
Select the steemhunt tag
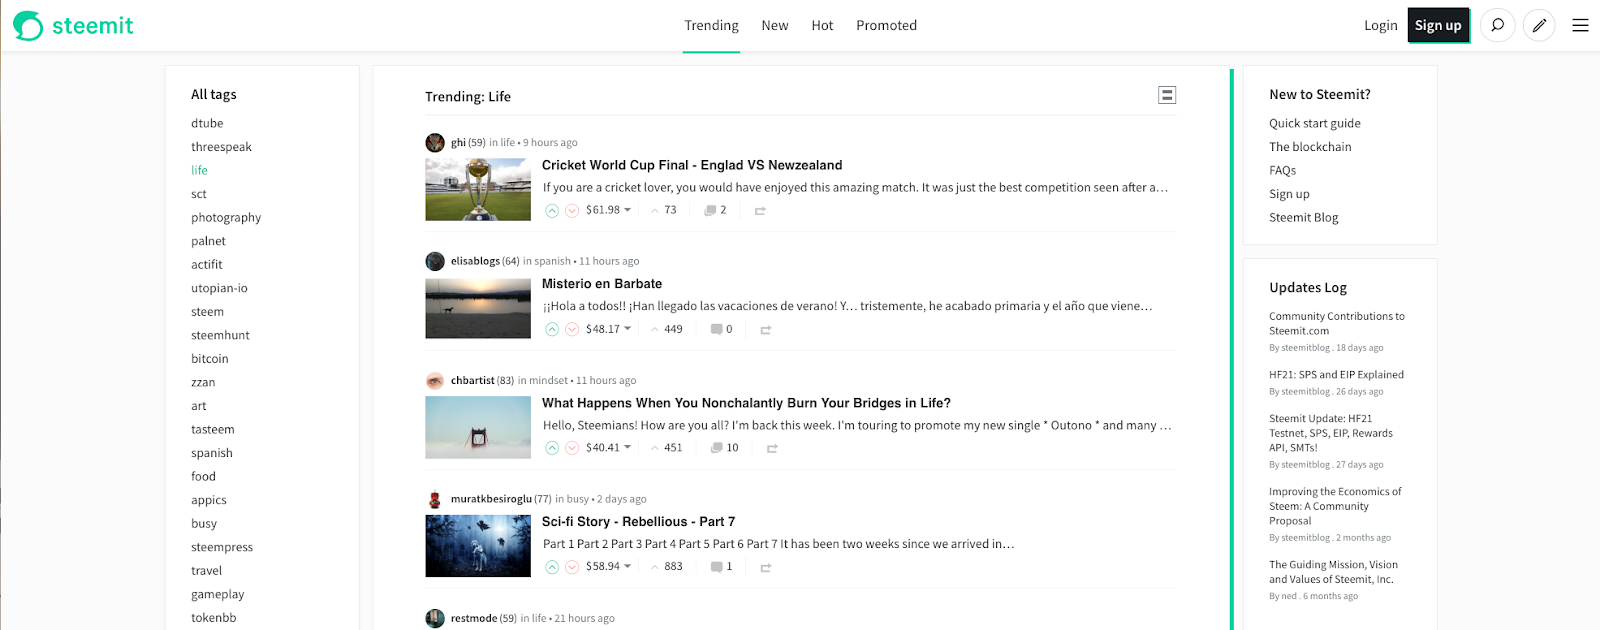pos(220,335)
